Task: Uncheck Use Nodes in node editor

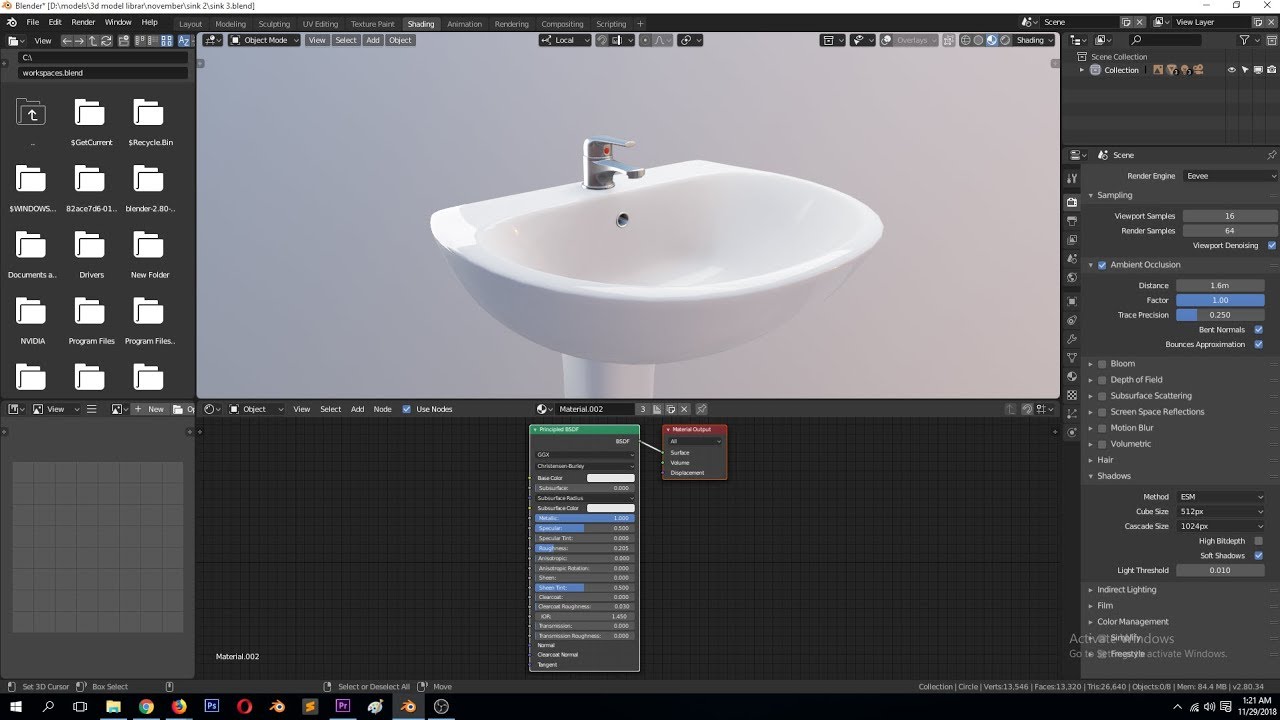Action: (406, 409)
